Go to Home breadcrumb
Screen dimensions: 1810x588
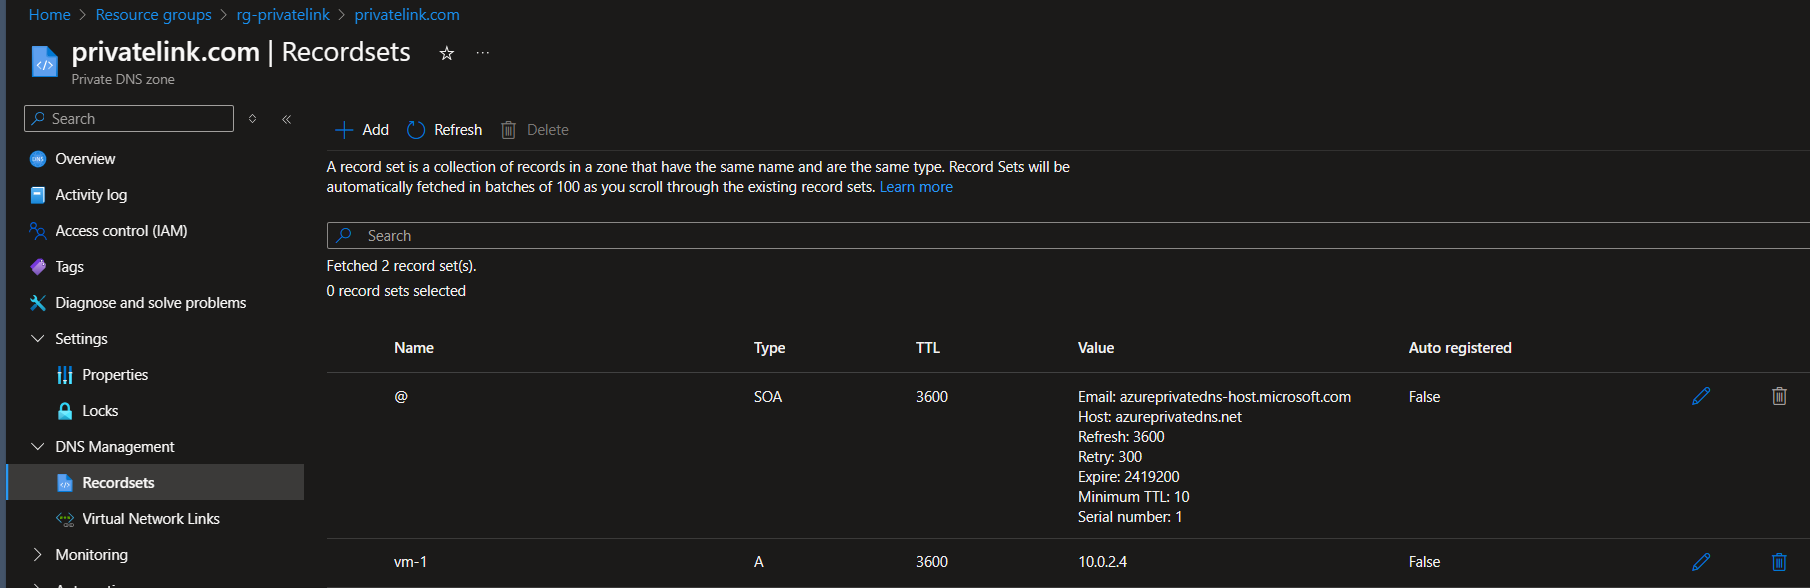pyautogui.click(x=49, y=15)
